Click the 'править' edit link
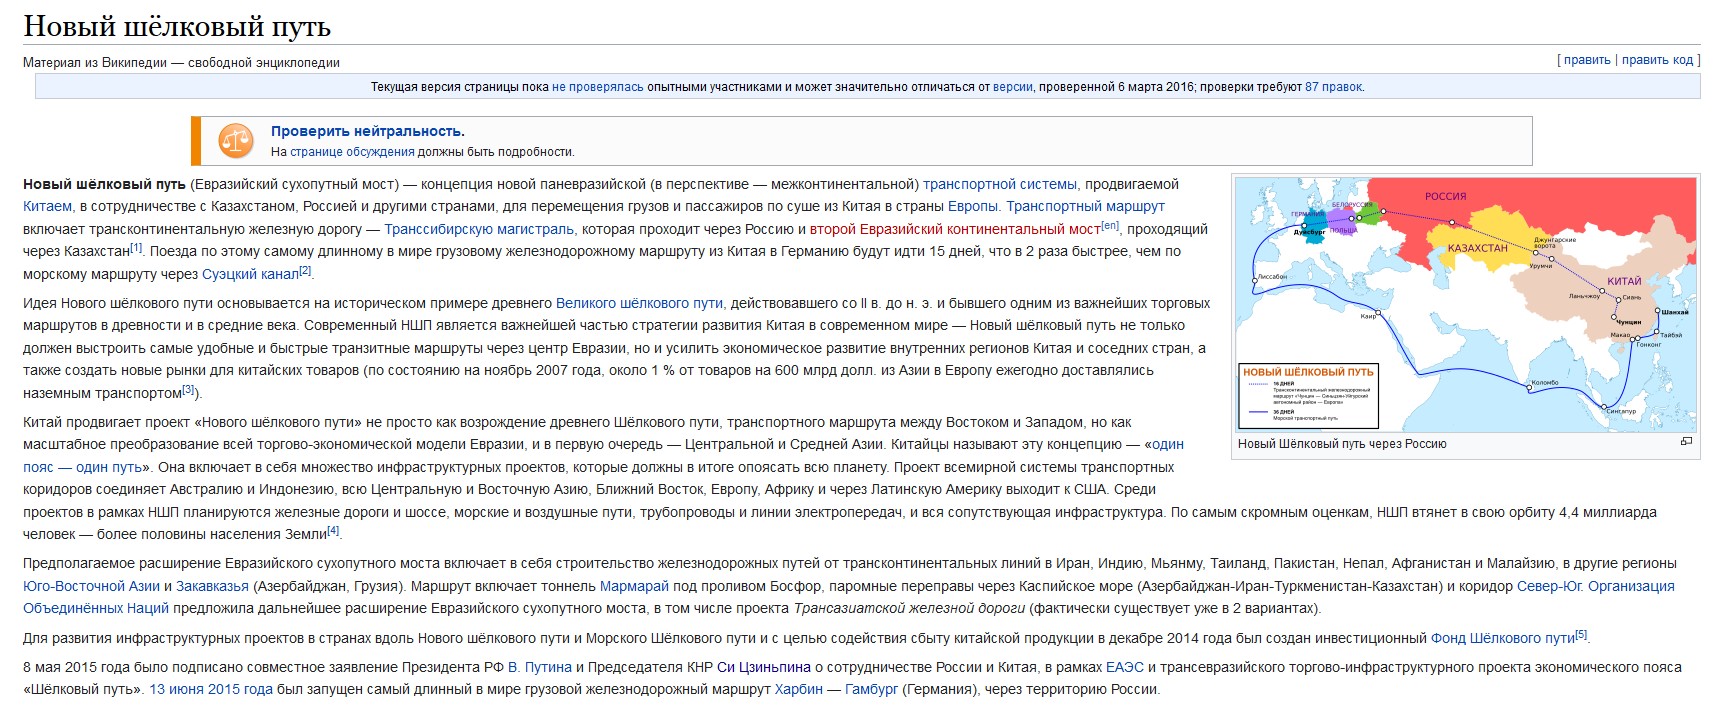 tap(1587, 60)
